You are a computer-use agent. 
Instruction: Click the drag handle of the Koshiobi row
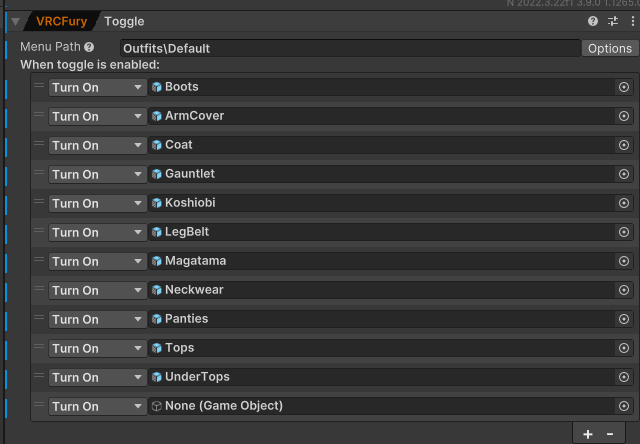pos(39,201)
